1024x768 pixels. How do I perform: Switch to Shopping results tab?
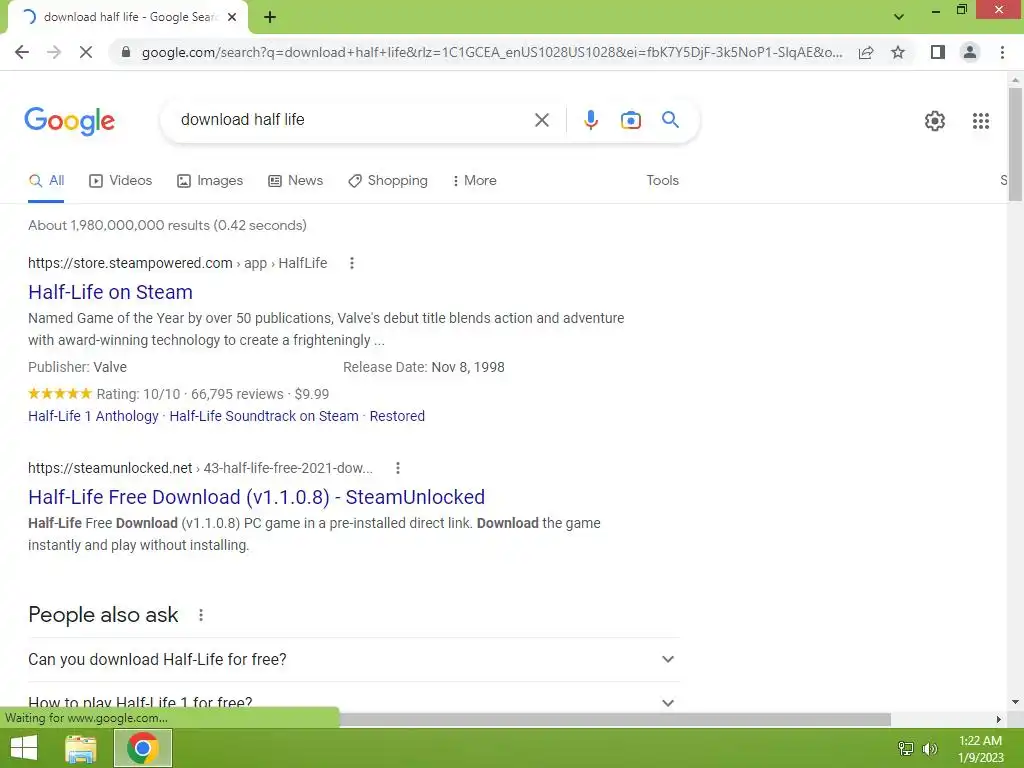(x=388, y=181)
